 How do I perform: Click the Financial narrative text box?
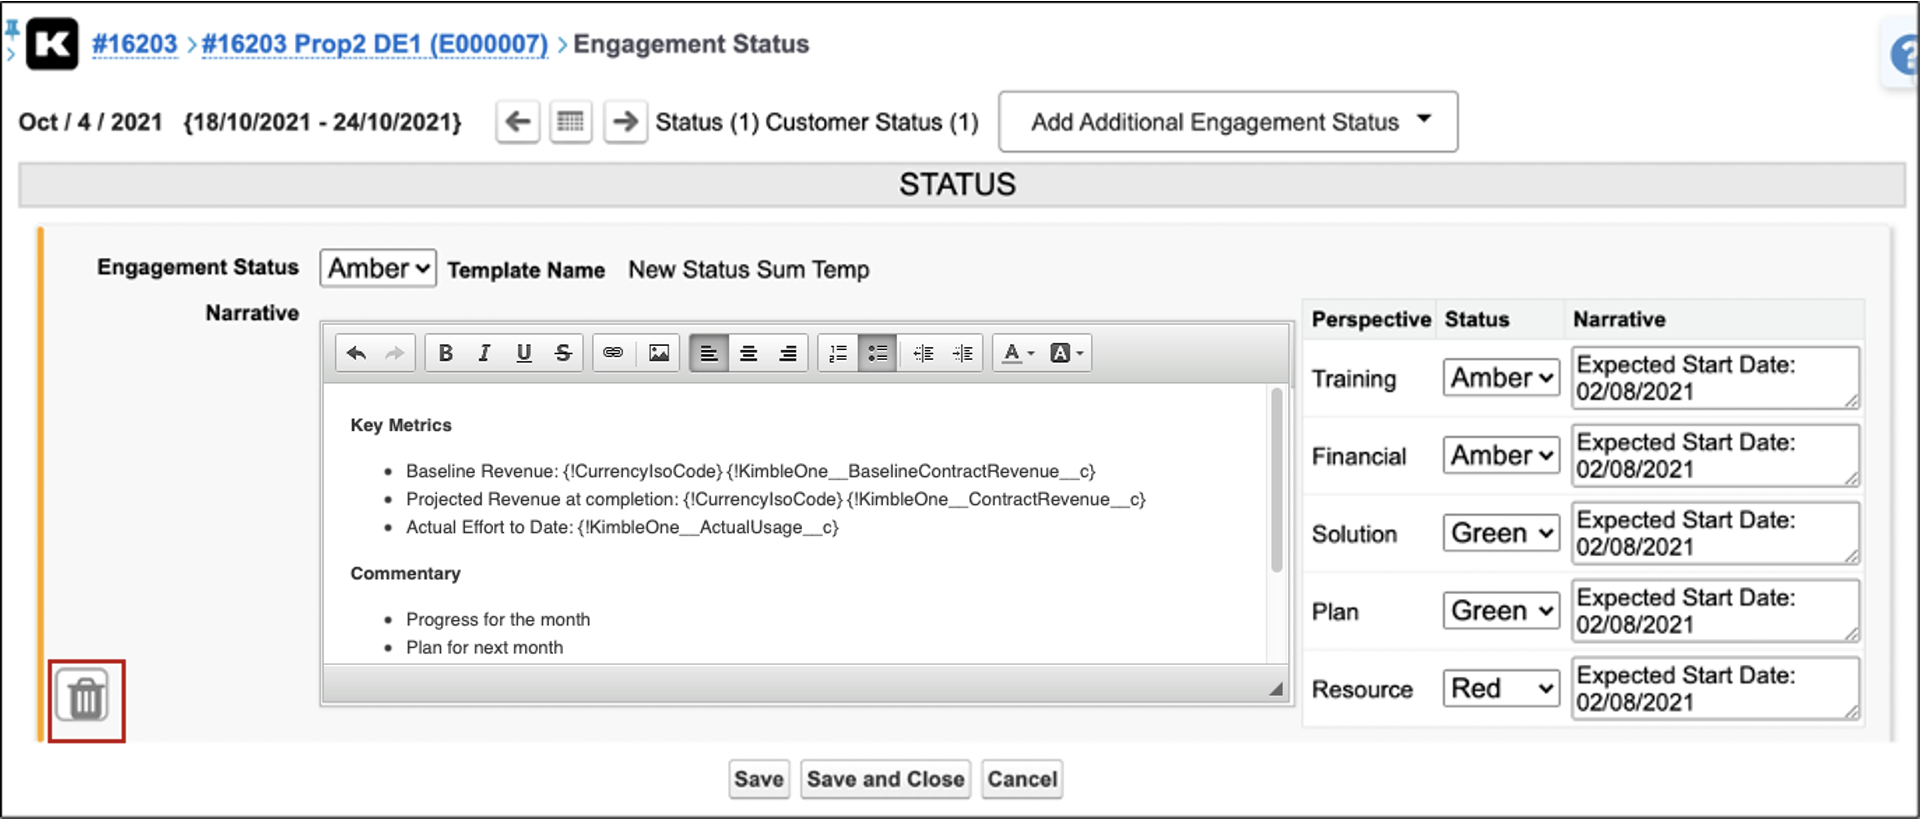tap(1715, 456)
